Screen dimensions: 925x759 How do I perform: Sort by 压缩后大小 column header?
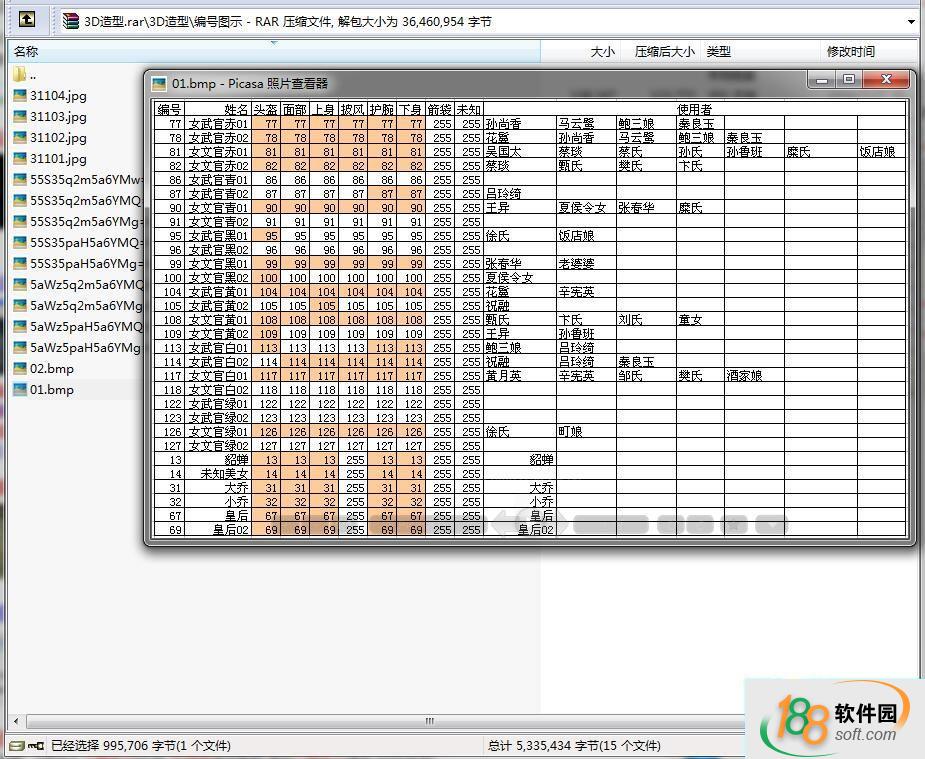(664, 51)
